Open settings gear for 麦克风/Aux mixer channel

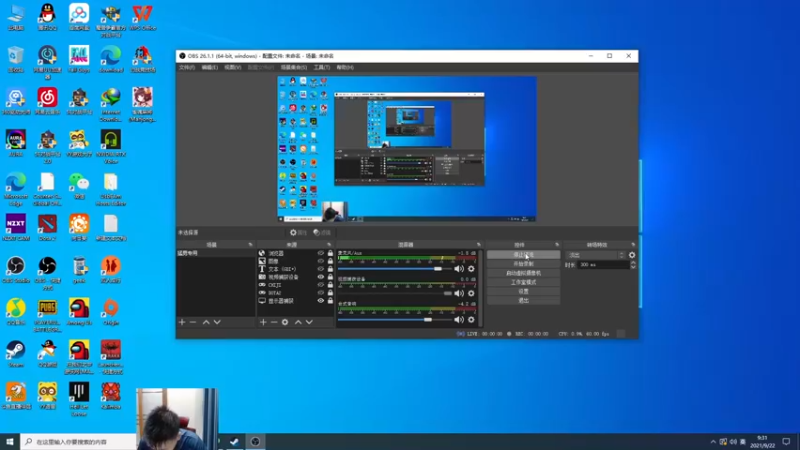point(471,269)
